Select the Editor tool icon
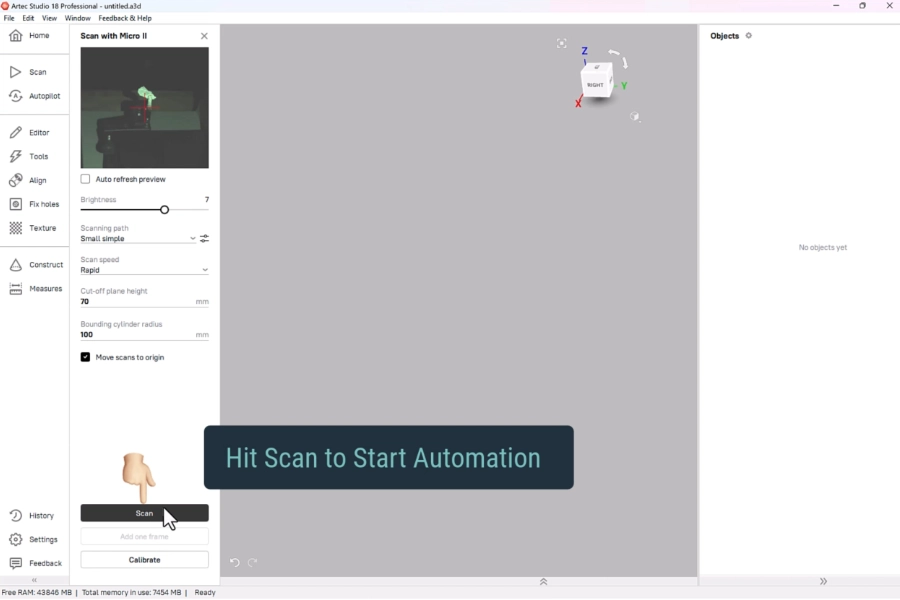The width and height of the screenshot is (900, 600). pyautogui.click(x=16, y=132)
